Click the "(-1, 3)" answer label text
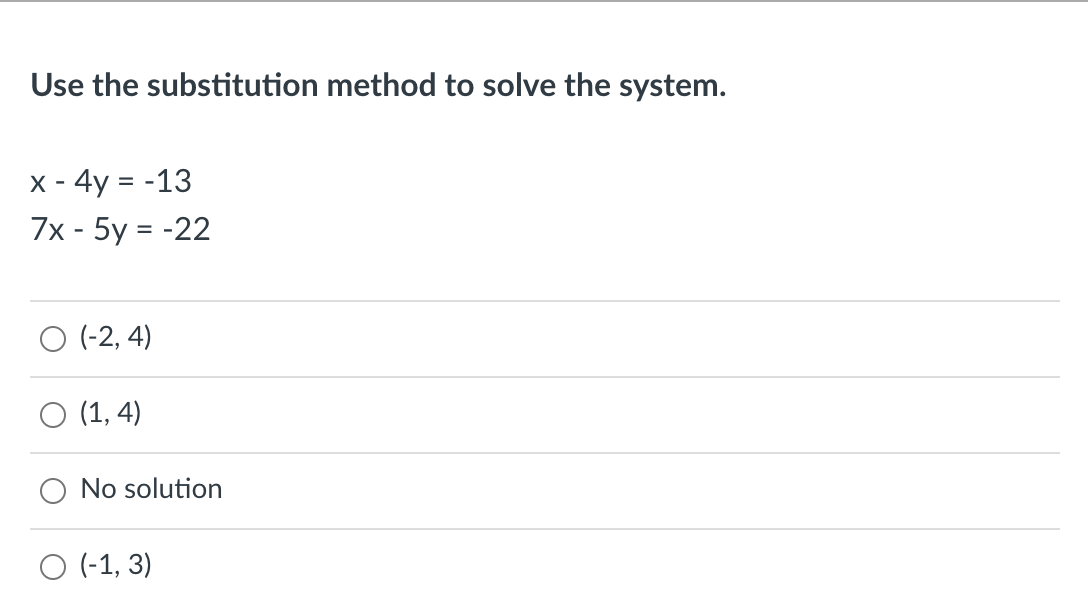 [x=116, y=565]
